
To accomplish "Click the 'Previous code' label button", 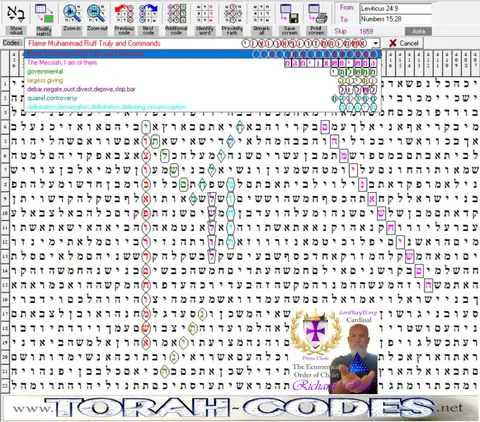I will click(x=124, y=31).
